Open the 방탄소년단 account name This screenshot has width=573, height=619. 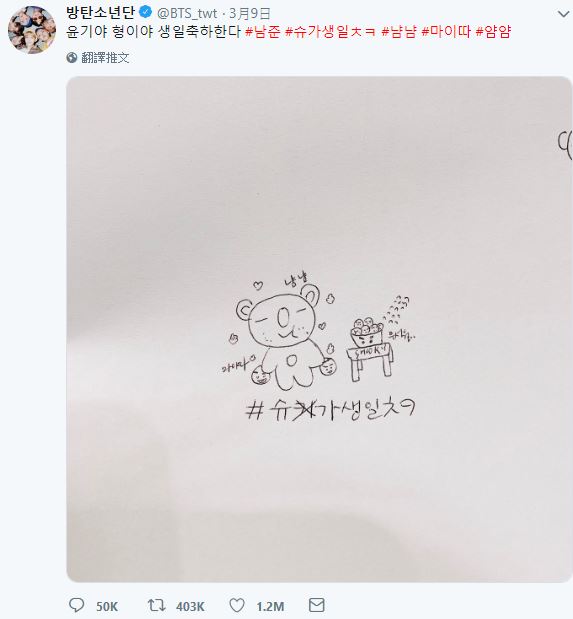(101, 13)
